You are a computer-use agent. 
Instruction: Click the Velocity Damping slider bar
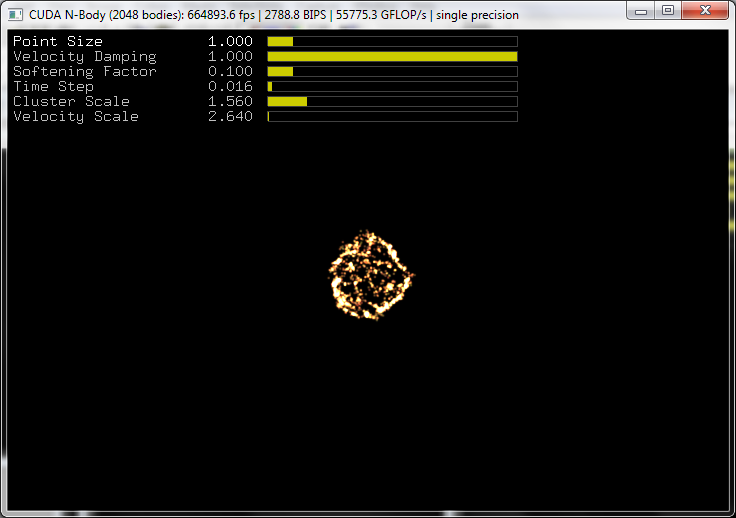click(392, 57)
